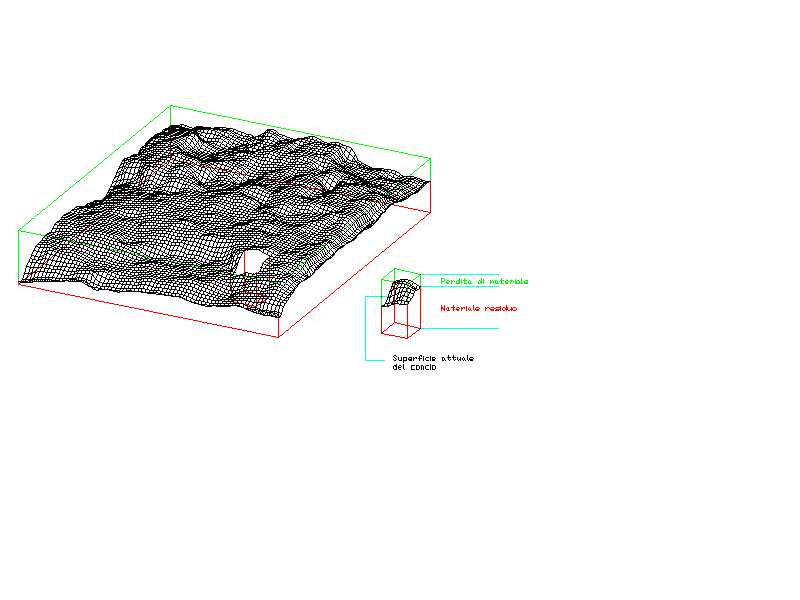Select the green top-left edge of bounding box

coord(95,168)
